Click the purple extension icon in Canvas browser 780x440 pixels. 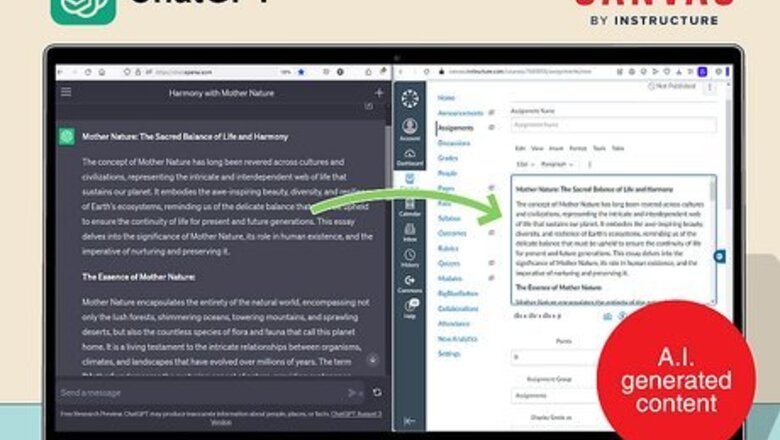(702, 72)
